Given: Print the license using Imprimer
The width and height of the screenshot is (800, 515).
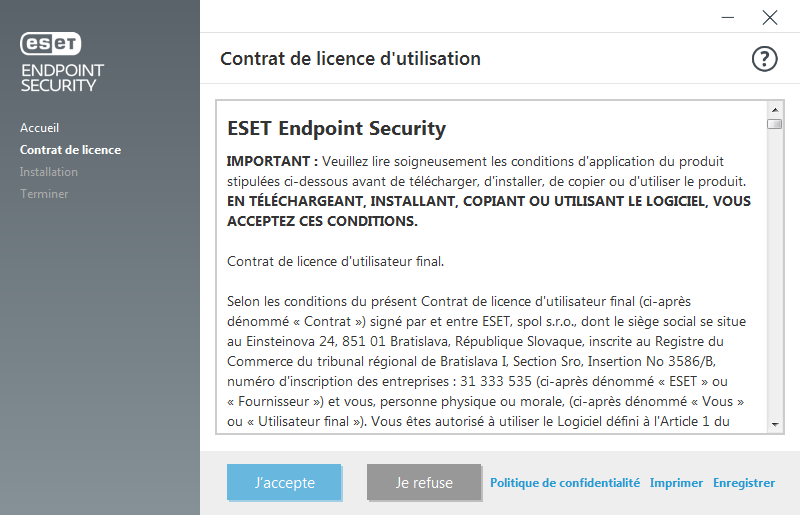Looking at the screenshot, I should point(676,482).
